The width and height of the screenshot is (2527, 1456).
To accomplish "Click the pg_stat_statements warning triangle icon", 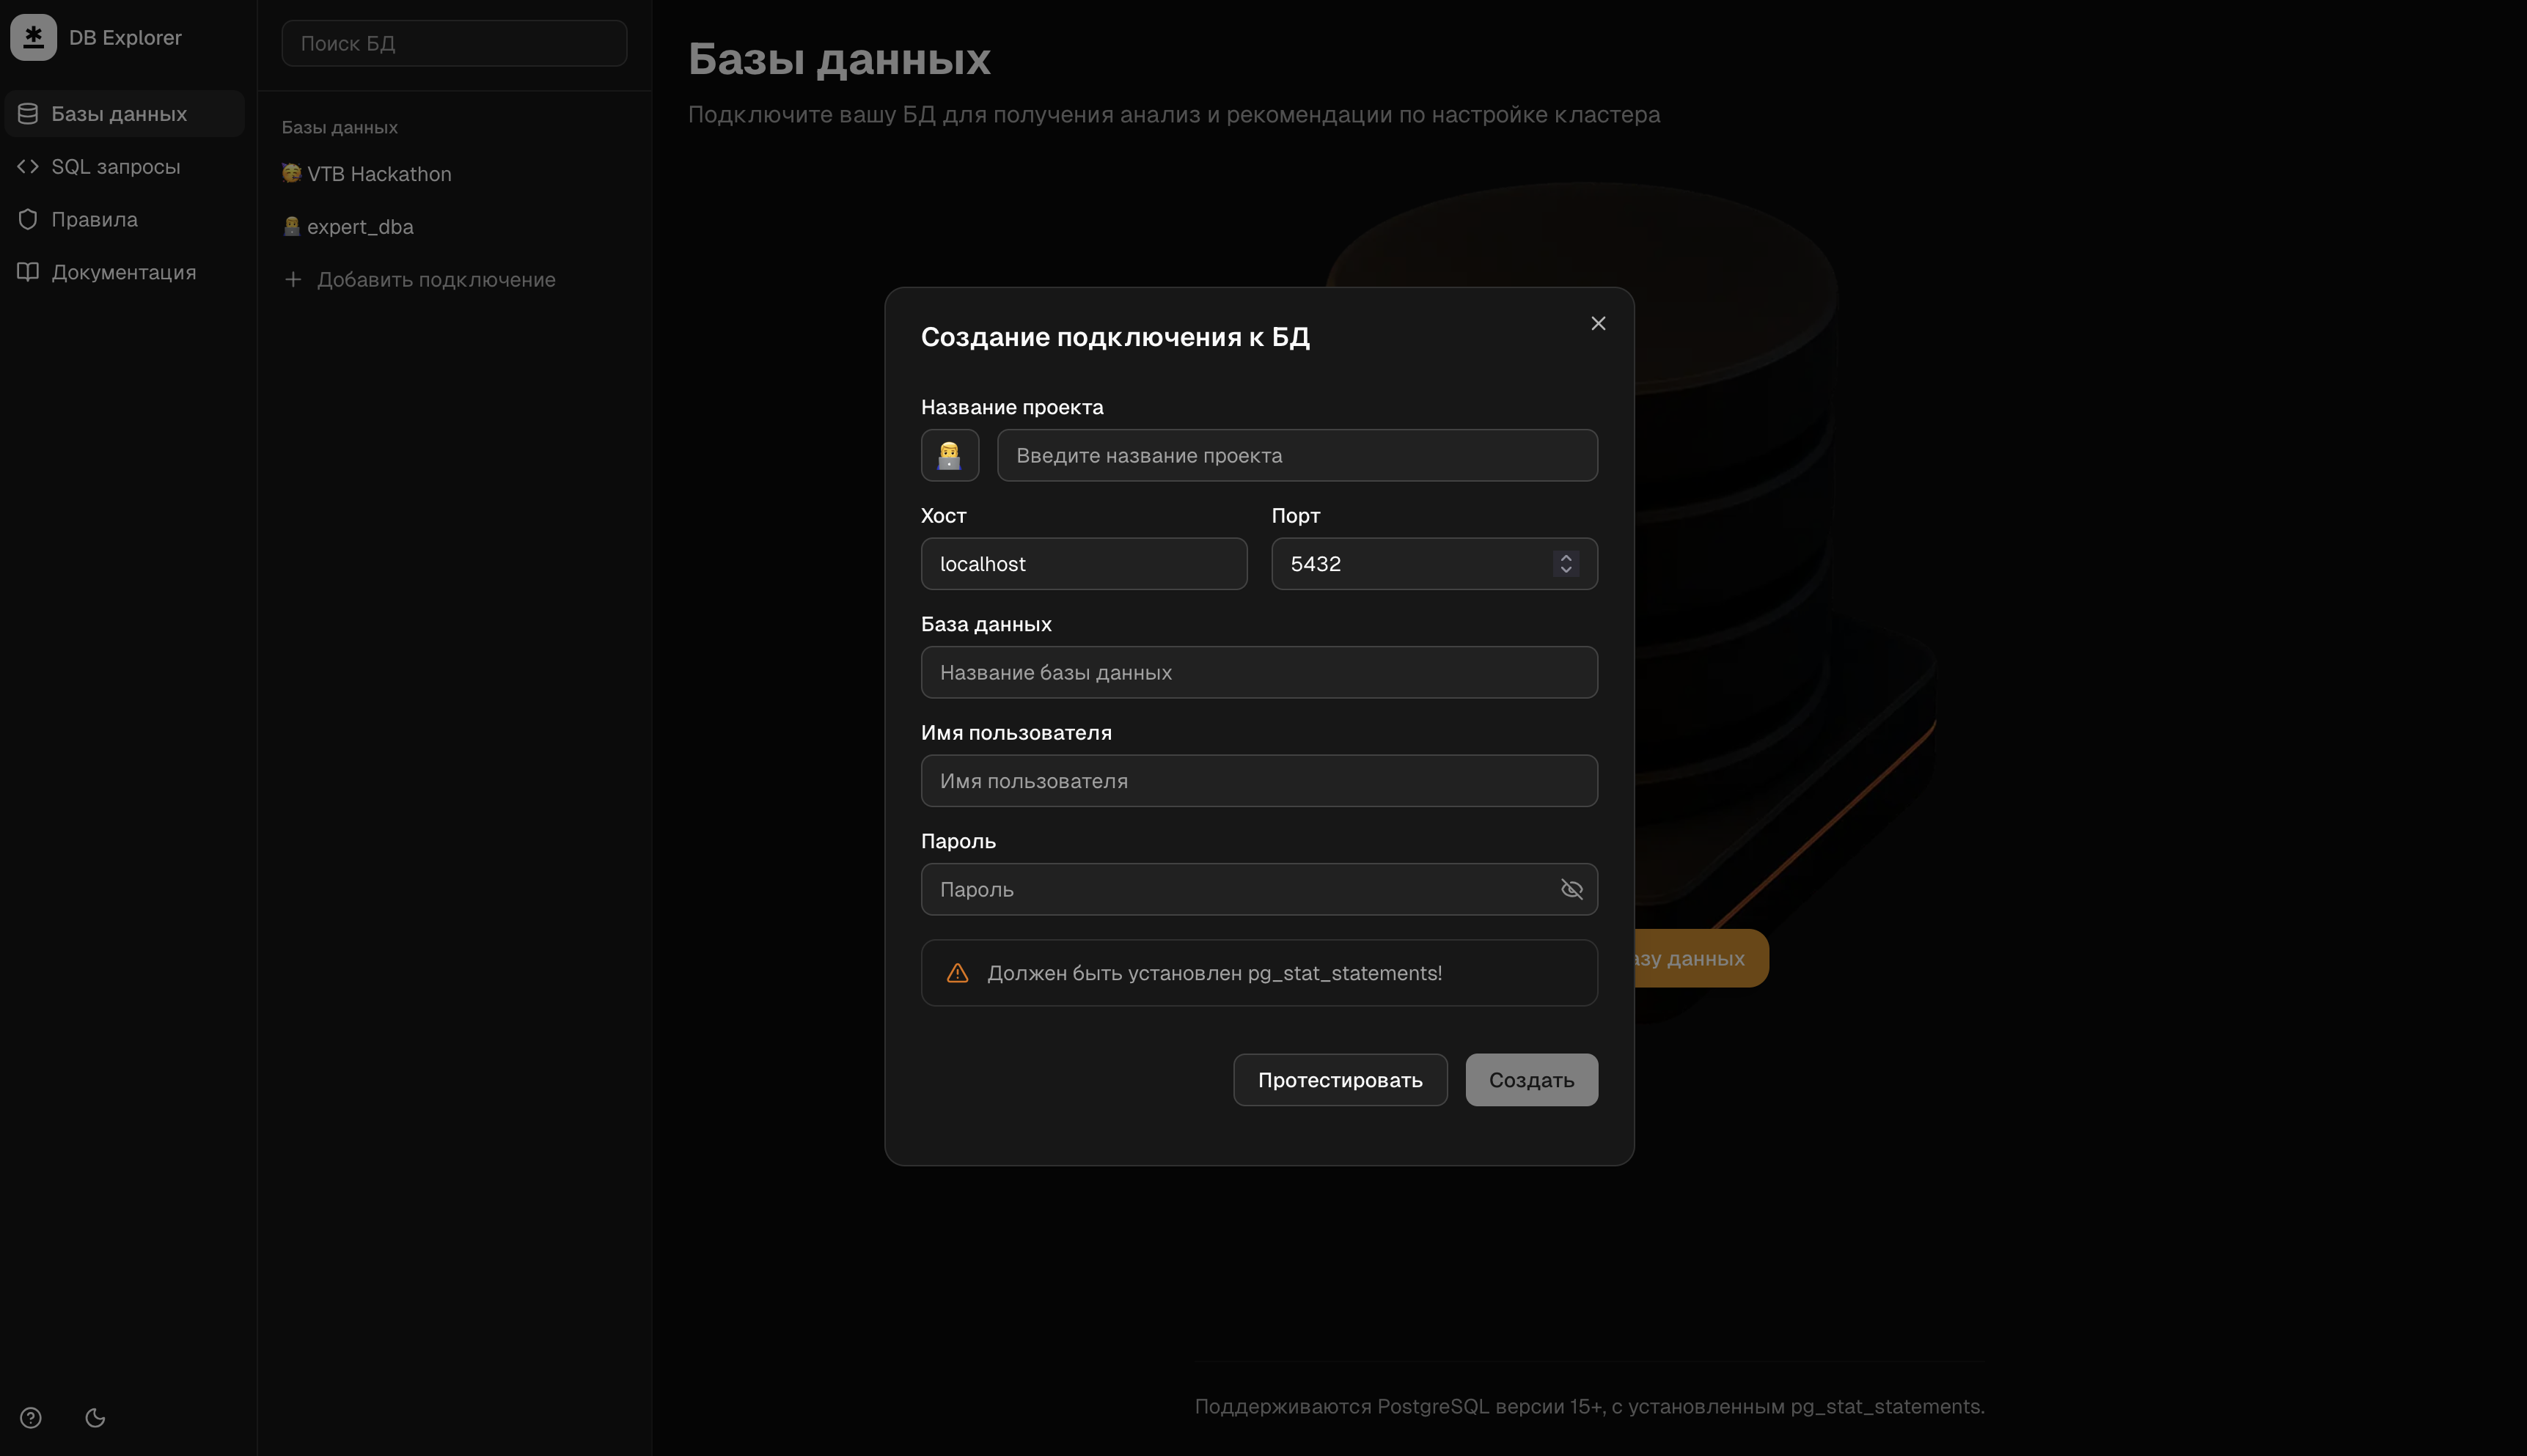I will (x=957, y=973).
